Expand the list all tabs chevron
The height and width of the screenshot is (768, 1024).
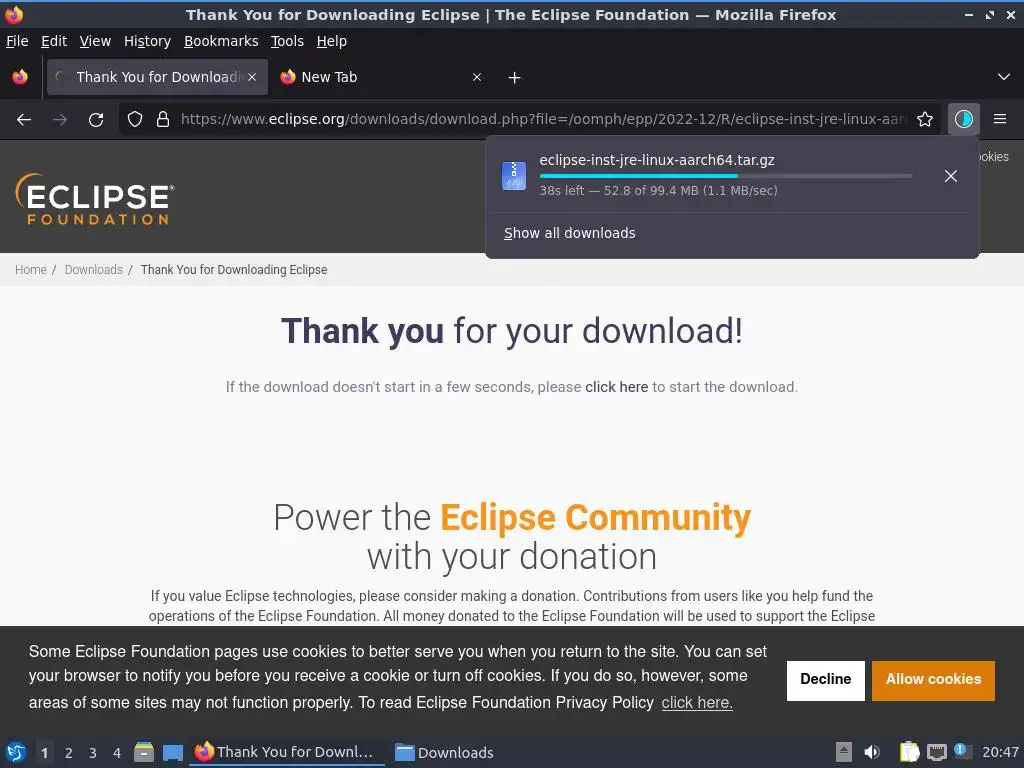1004,77
